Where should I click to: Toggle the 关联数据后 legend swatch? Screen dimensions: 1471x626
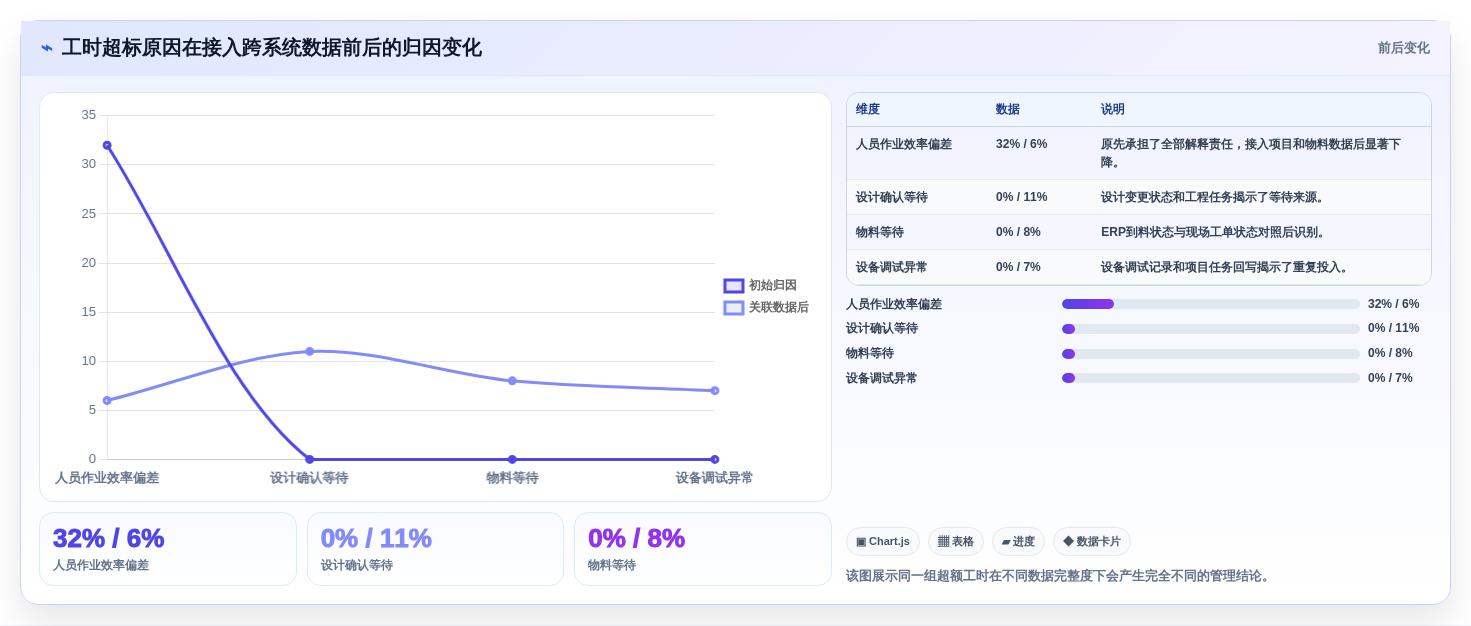(x=734, y=308)
